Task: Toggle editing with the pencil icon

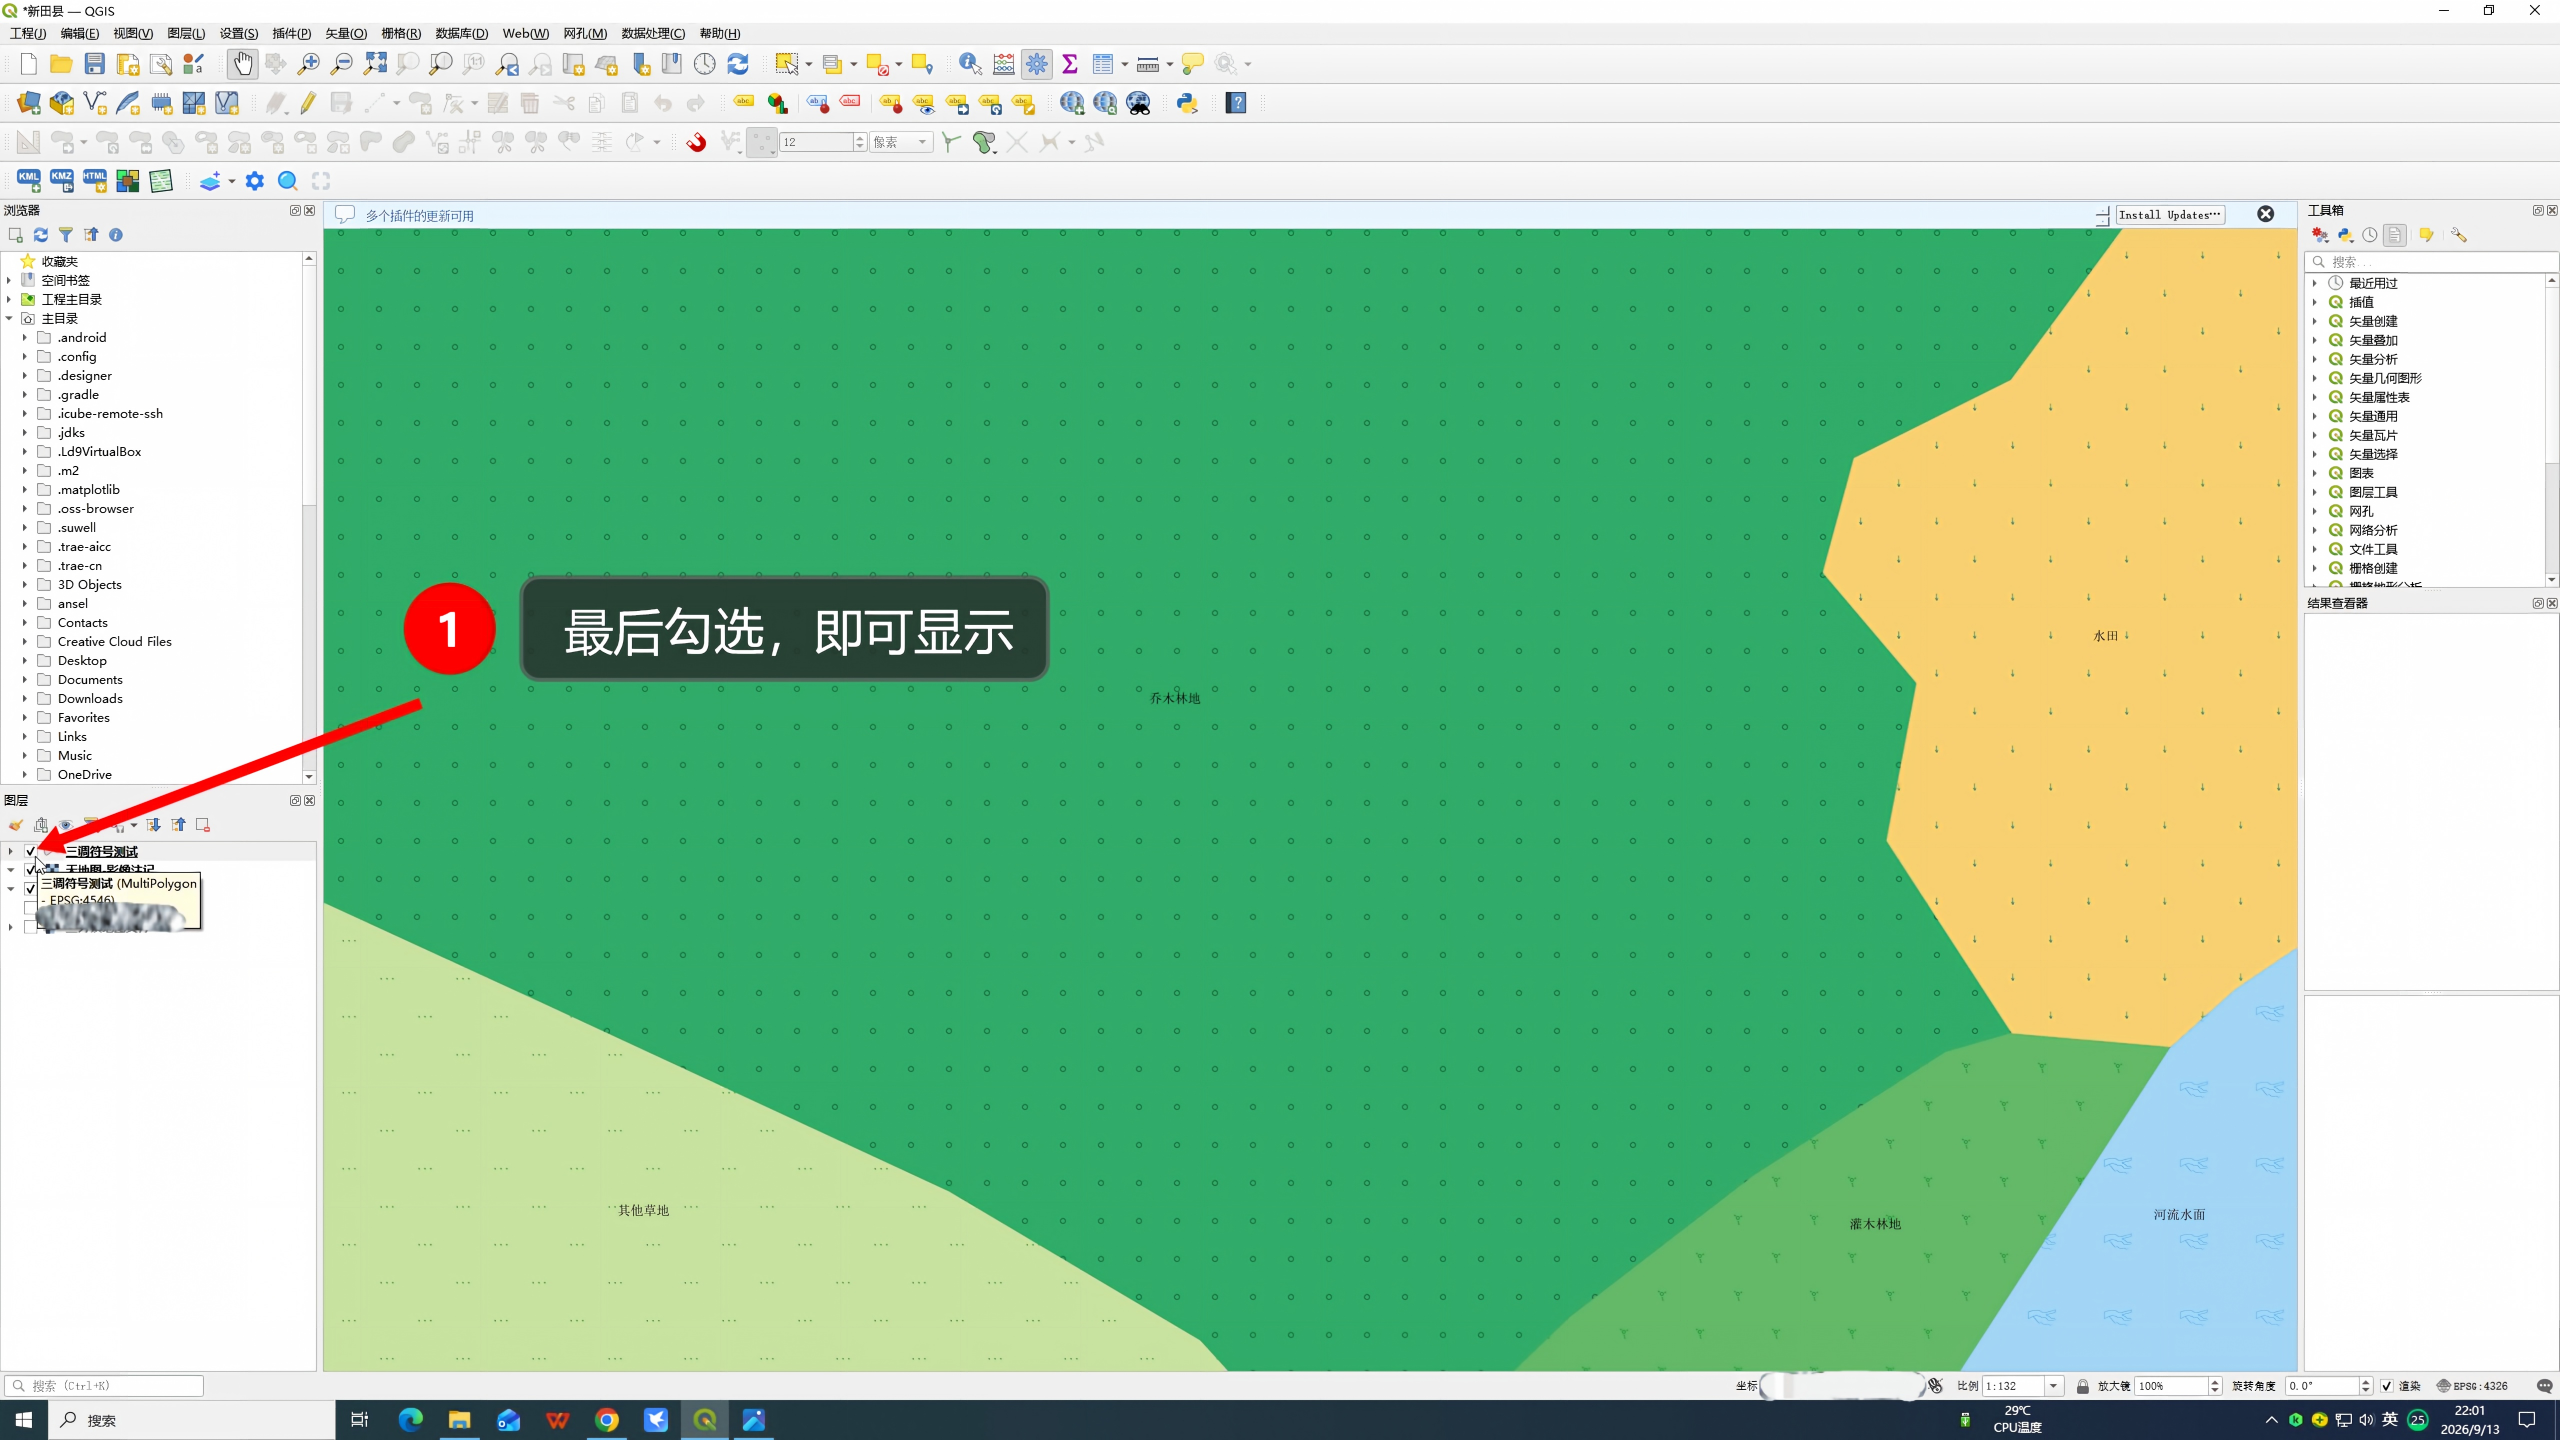Action: coord(308,103)
